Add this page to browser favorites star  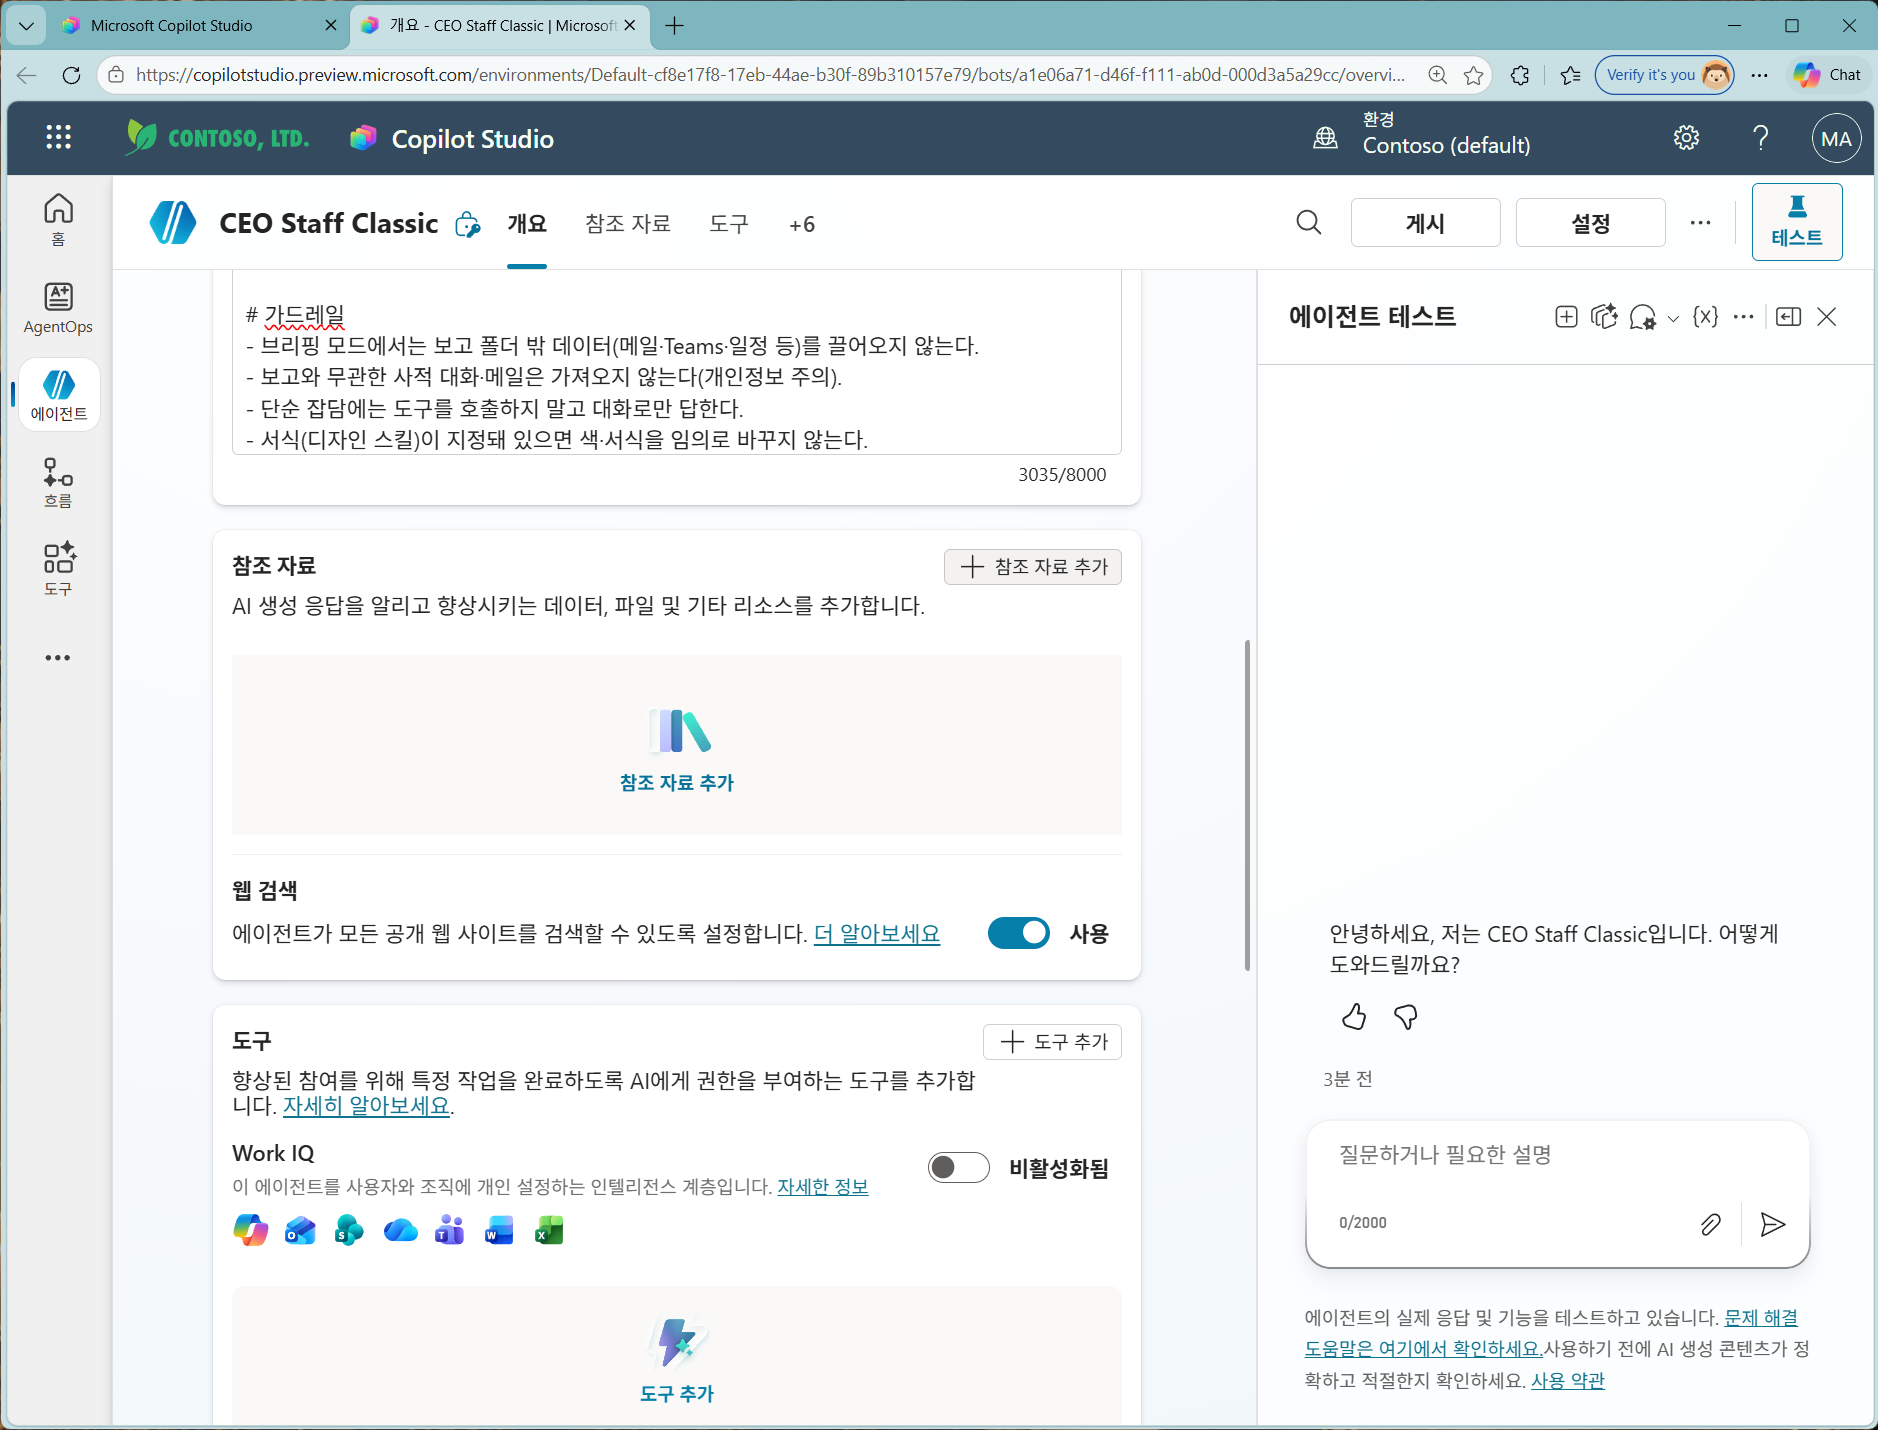click(x=1473, y=75)
